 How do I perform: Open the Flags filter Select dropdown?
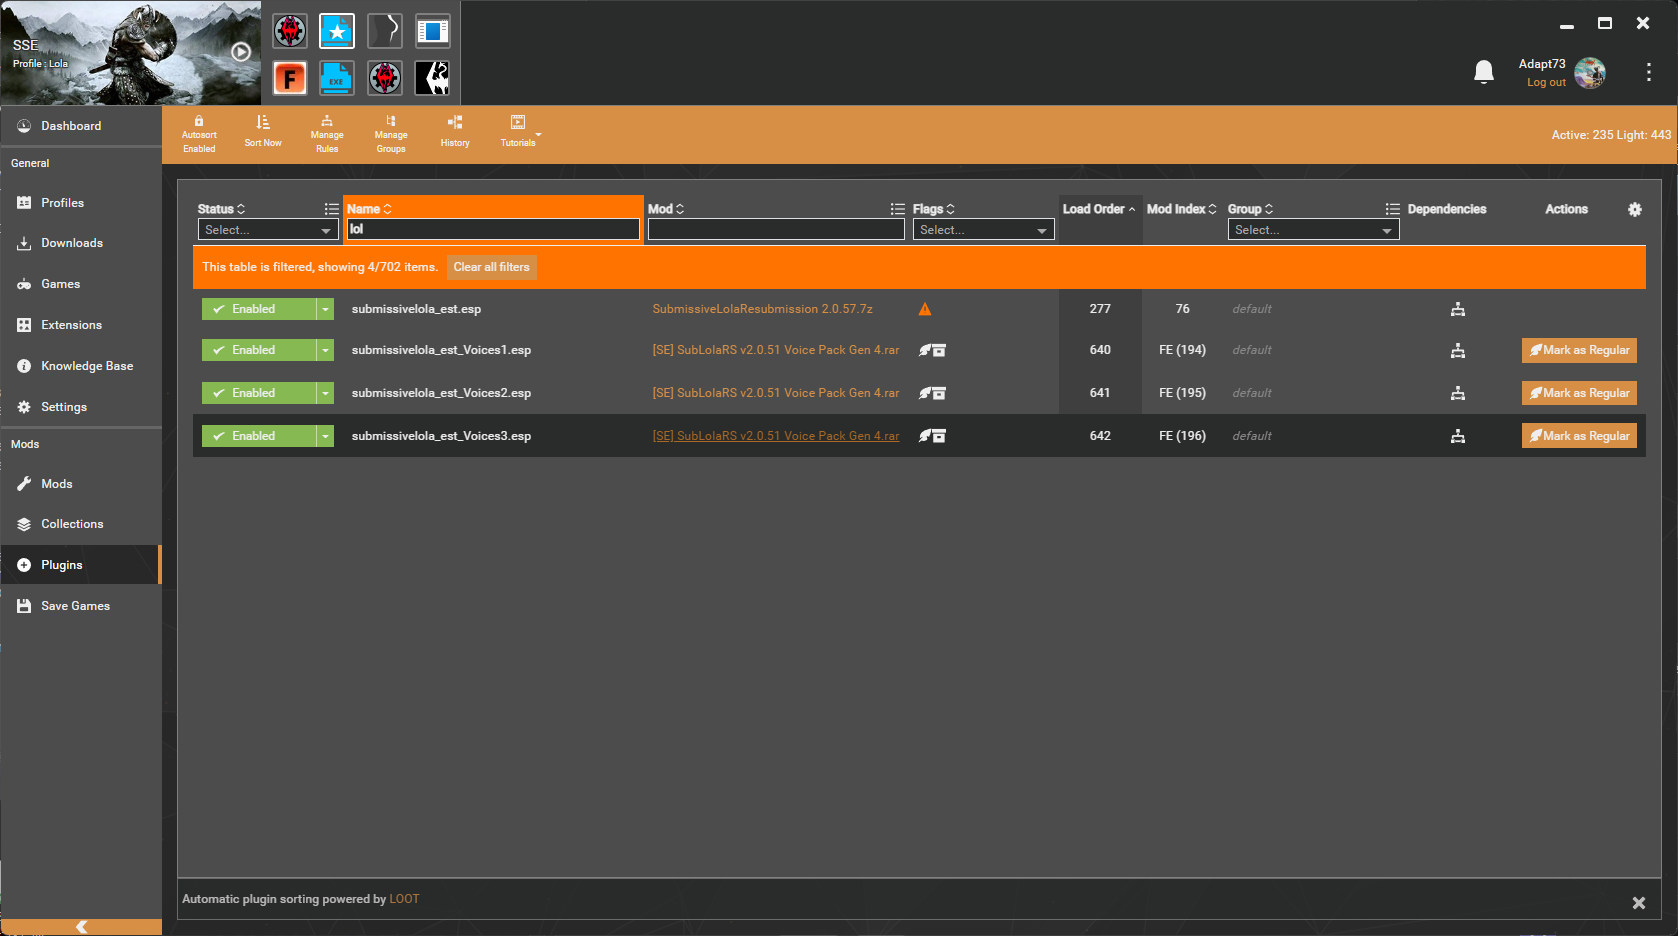click(x=983, y=230)
